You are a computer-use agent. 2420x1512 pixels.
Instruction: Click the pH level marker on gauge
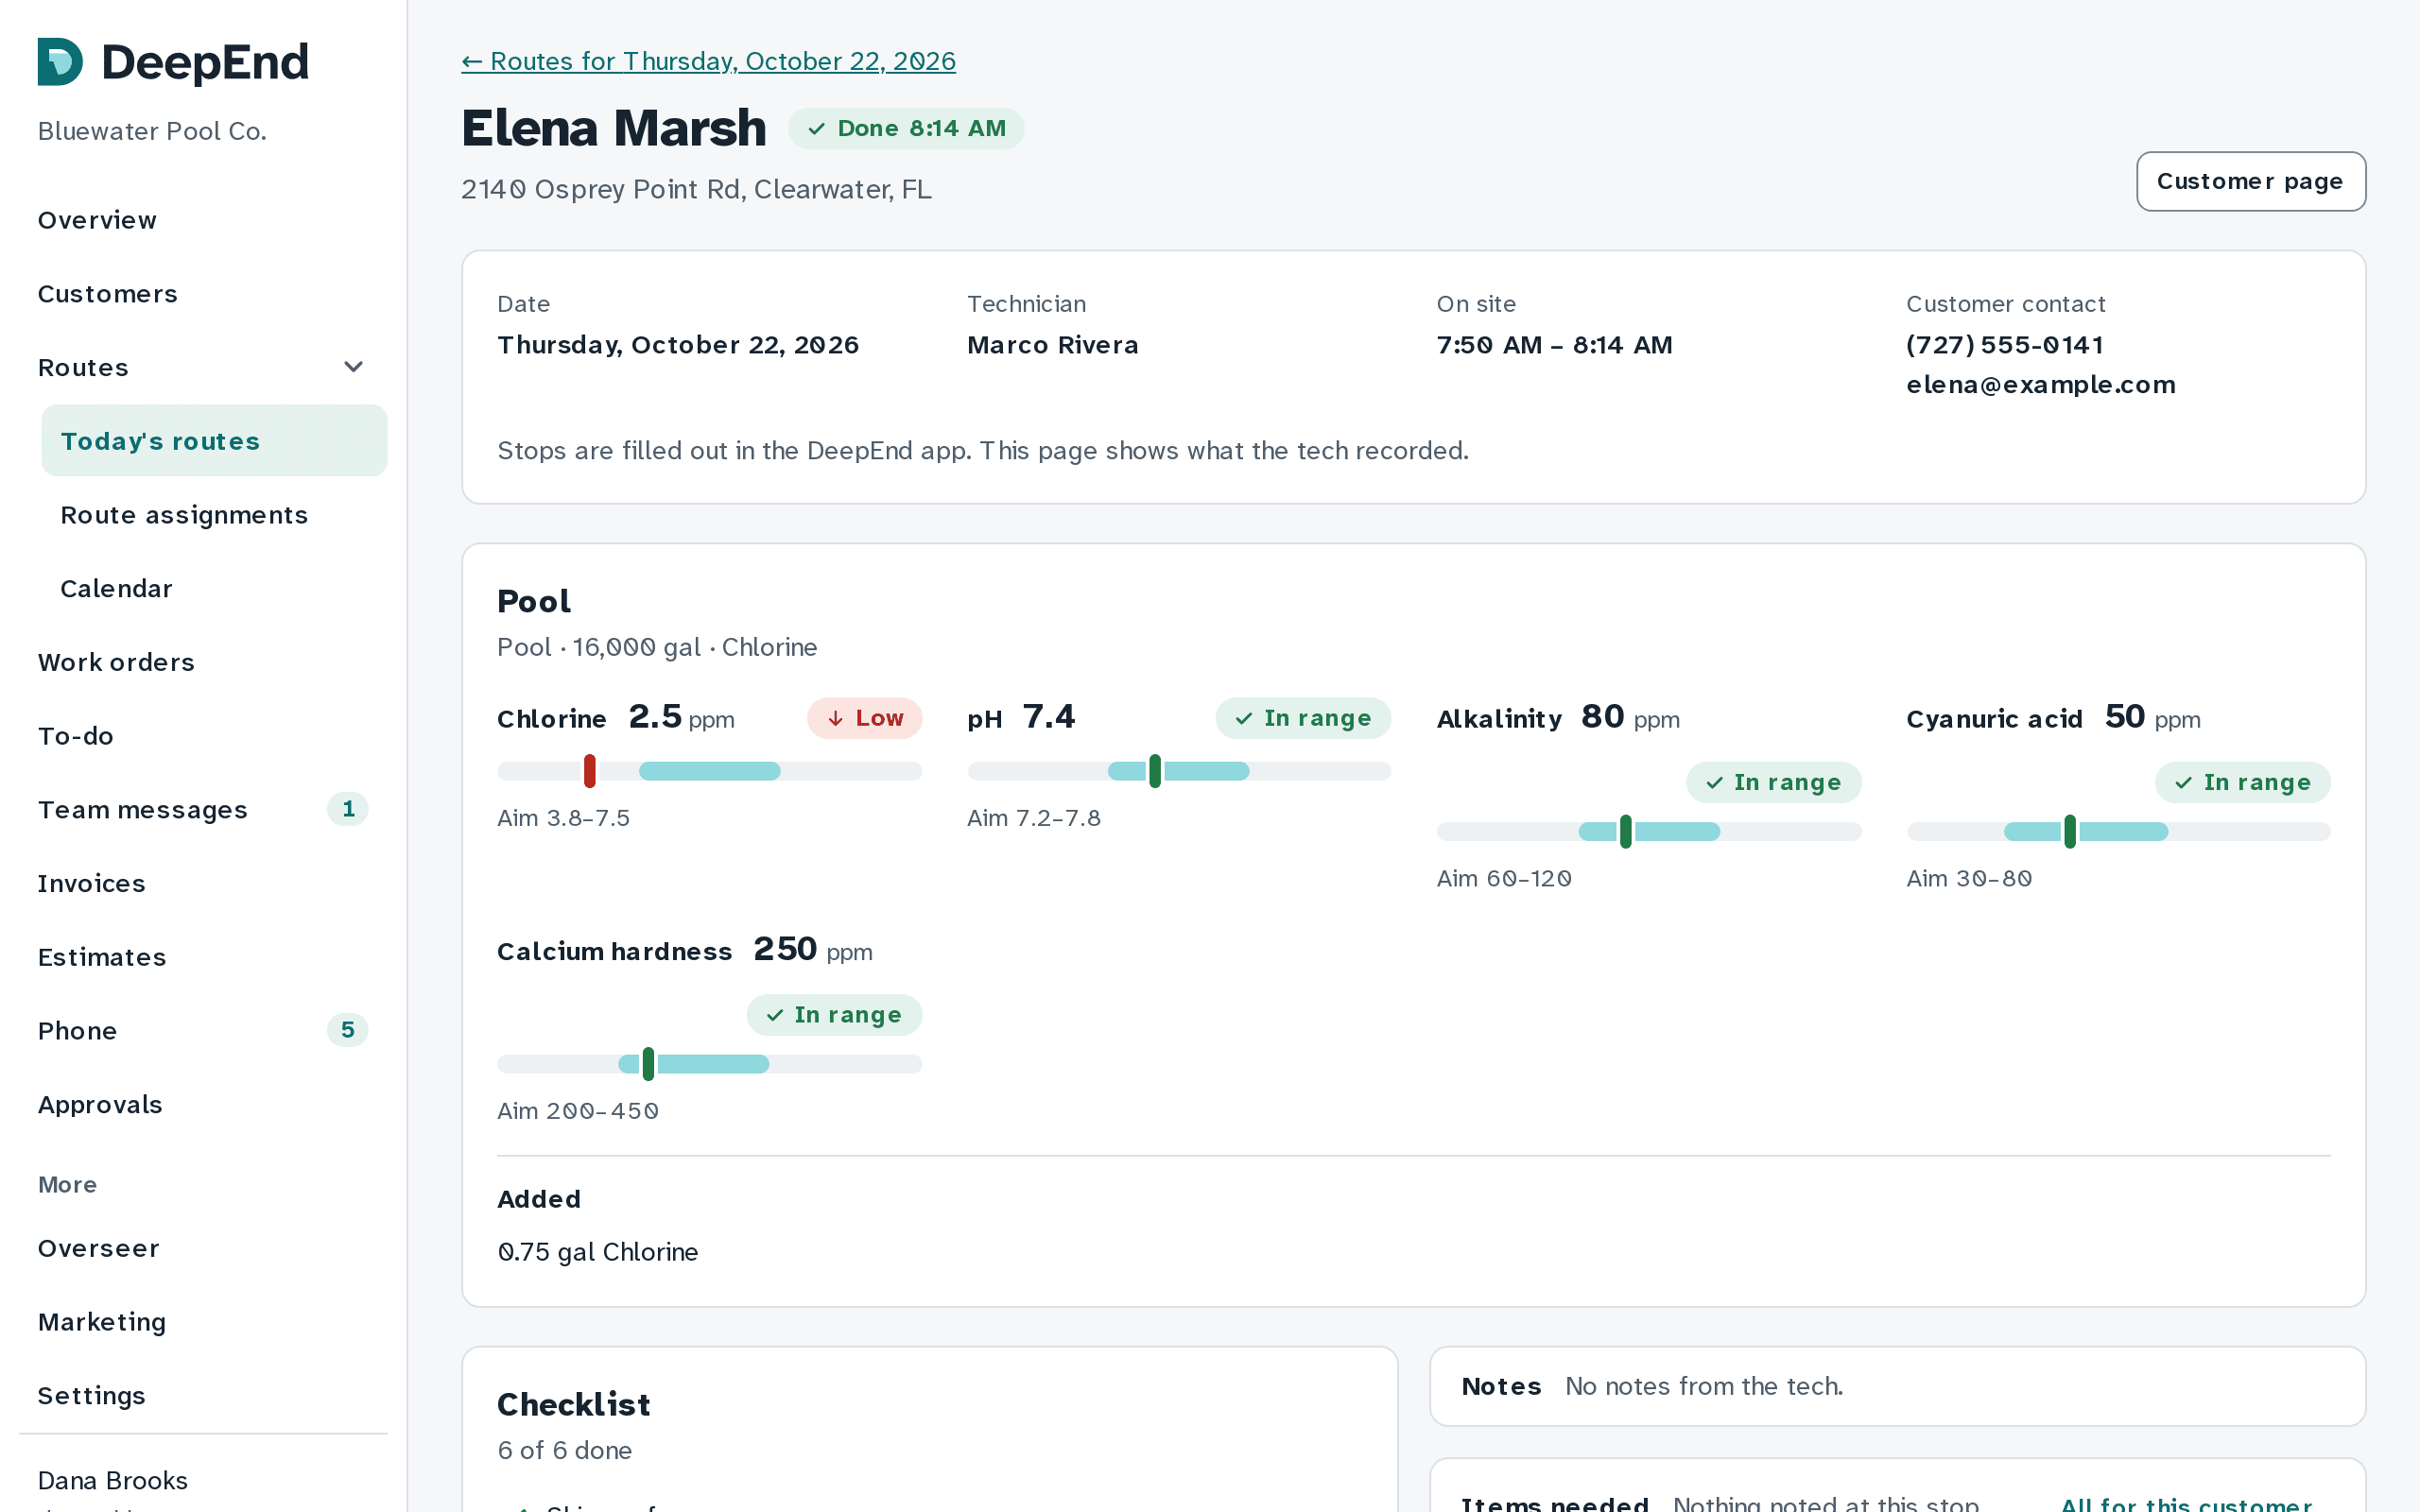pyautogui.click(x=1155, y=771)
